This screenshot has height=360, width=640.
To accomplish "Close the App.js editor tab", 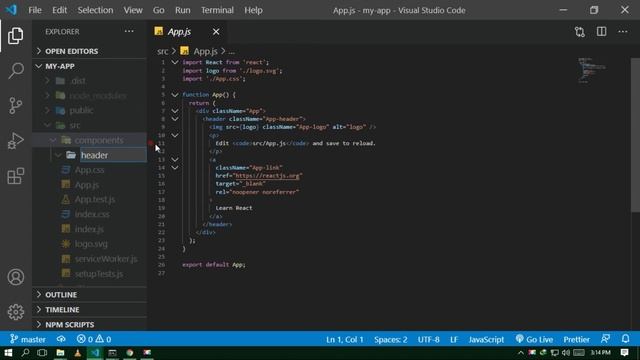I will pos(216,32).
